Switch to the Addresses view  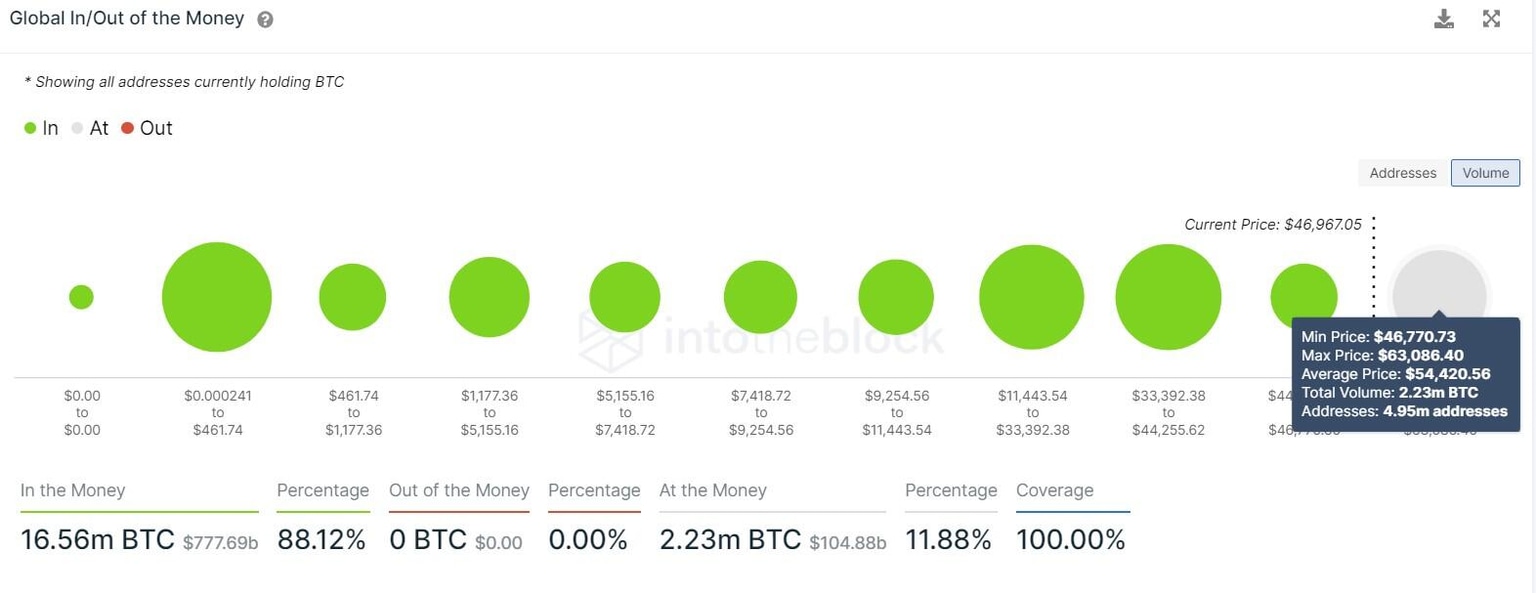click(1402, 172)
